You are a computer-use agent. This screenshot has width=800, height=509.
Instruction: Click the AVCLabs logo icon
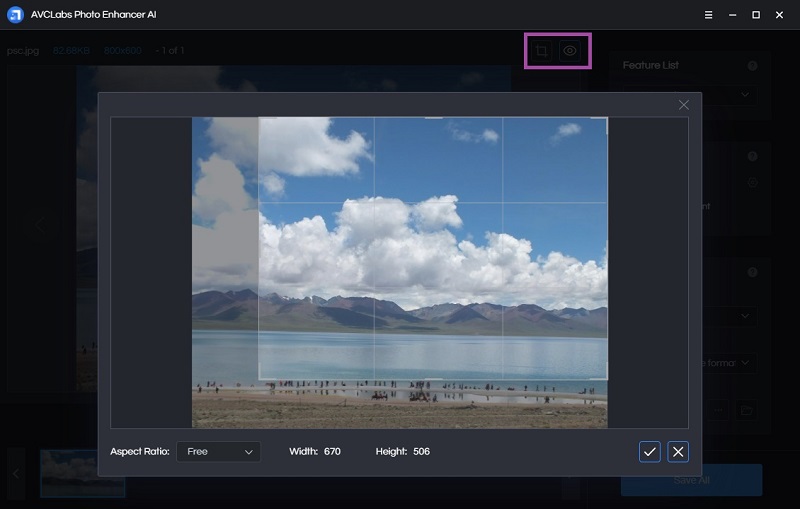pyautogui.click(x=15, y=15)
